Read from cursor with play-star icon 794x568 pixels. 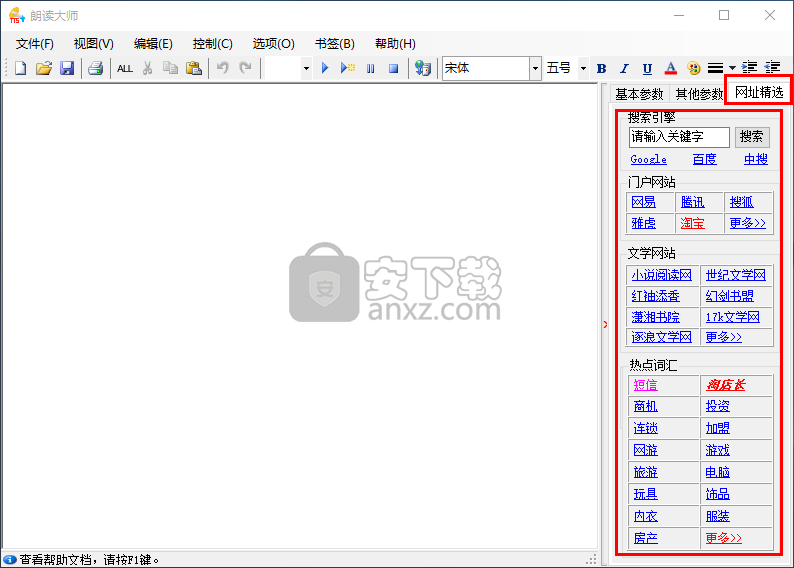point(347,68)
